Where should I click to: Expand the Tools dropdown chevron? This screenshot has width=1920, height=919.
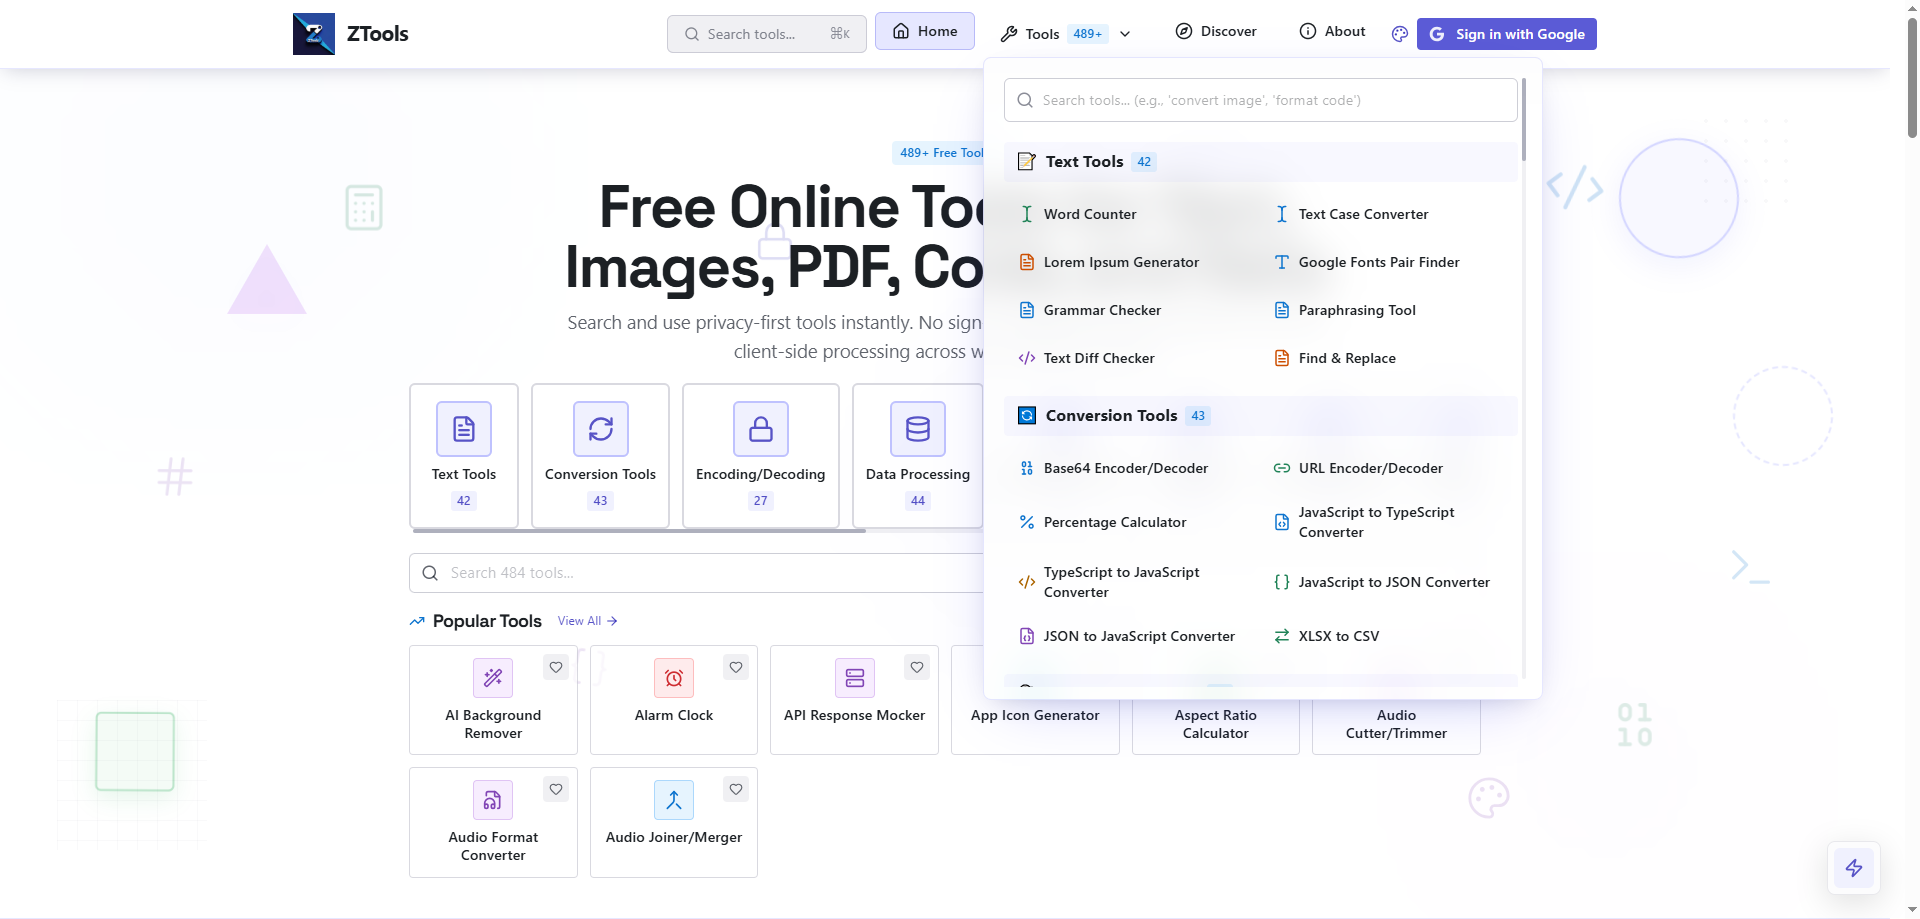pos(1124,33)
